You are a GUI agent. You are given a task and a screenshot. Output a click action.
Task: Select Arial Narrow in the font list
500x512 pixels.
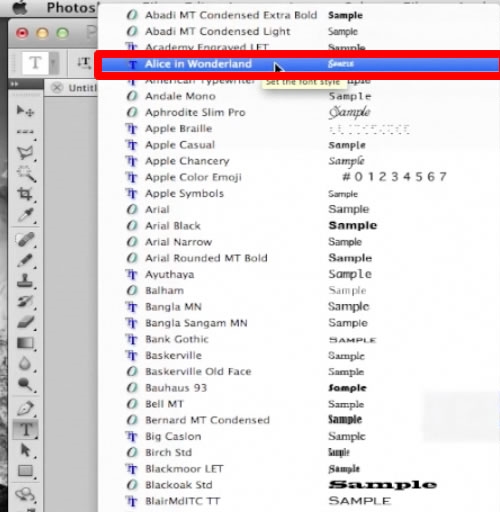pyautogui.click(x=179, y=242)
